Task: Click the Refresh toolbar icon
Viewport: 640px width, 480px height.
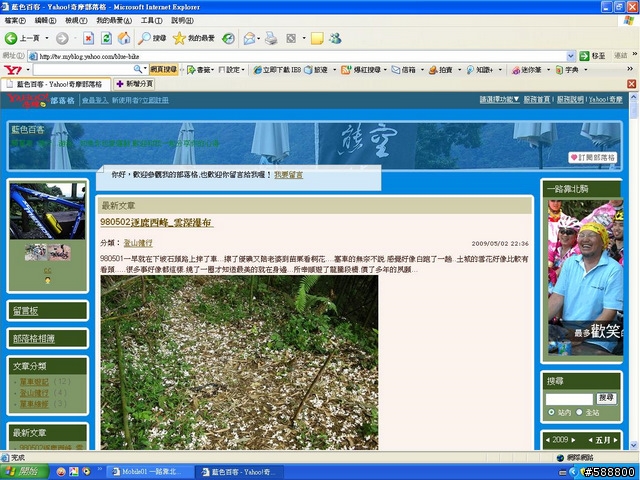Action: [x=106, y=38]
